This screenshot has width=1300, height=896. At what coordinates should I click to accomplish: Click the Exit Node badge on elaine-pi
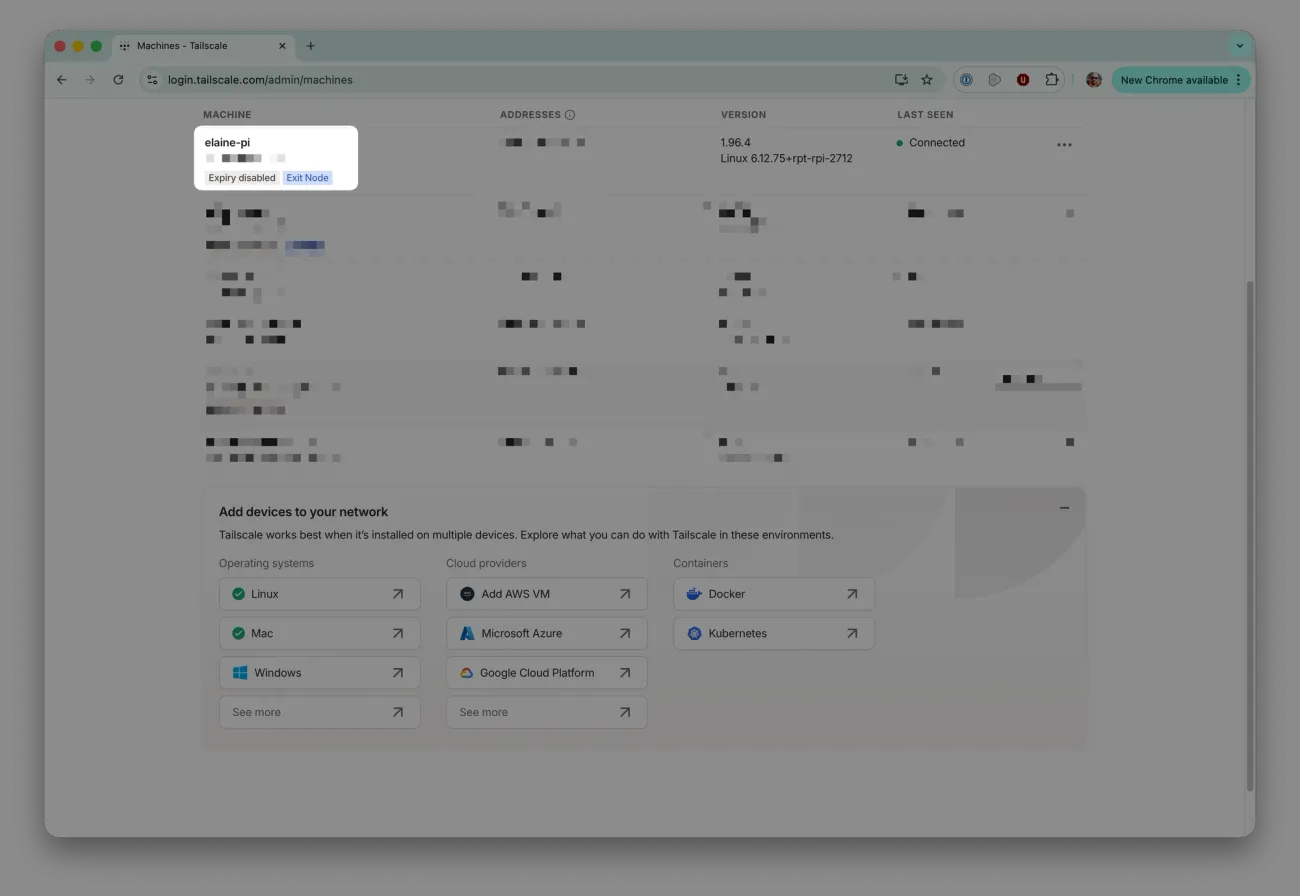(x=307, y=178)
